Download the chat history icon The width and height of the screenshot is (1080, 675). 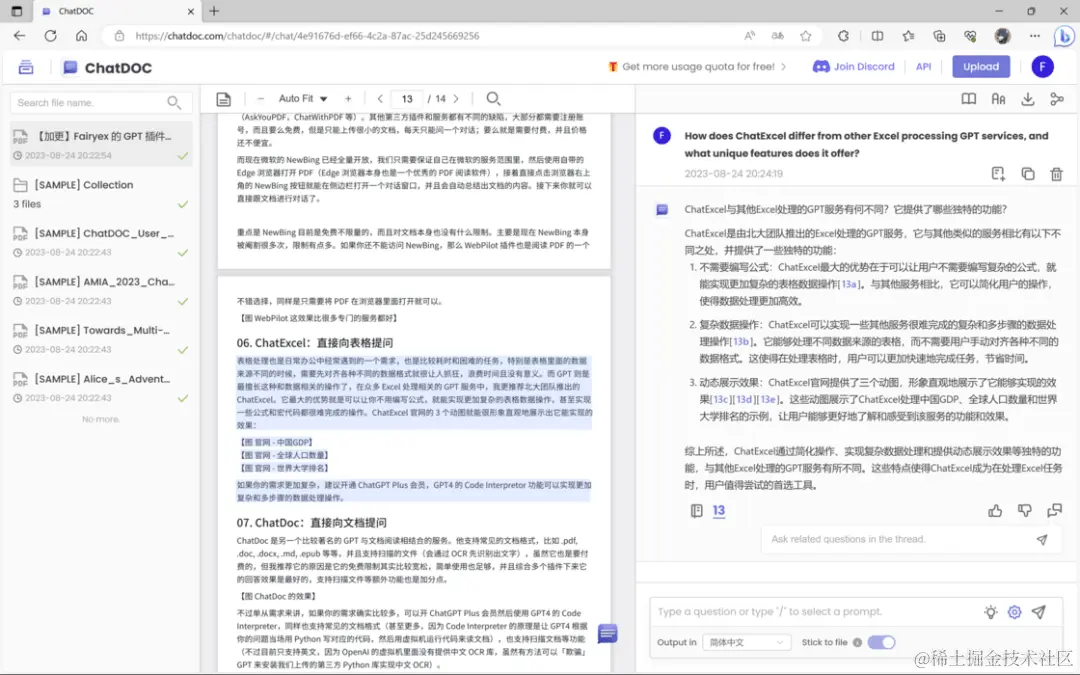click(x=1028, y=99)
